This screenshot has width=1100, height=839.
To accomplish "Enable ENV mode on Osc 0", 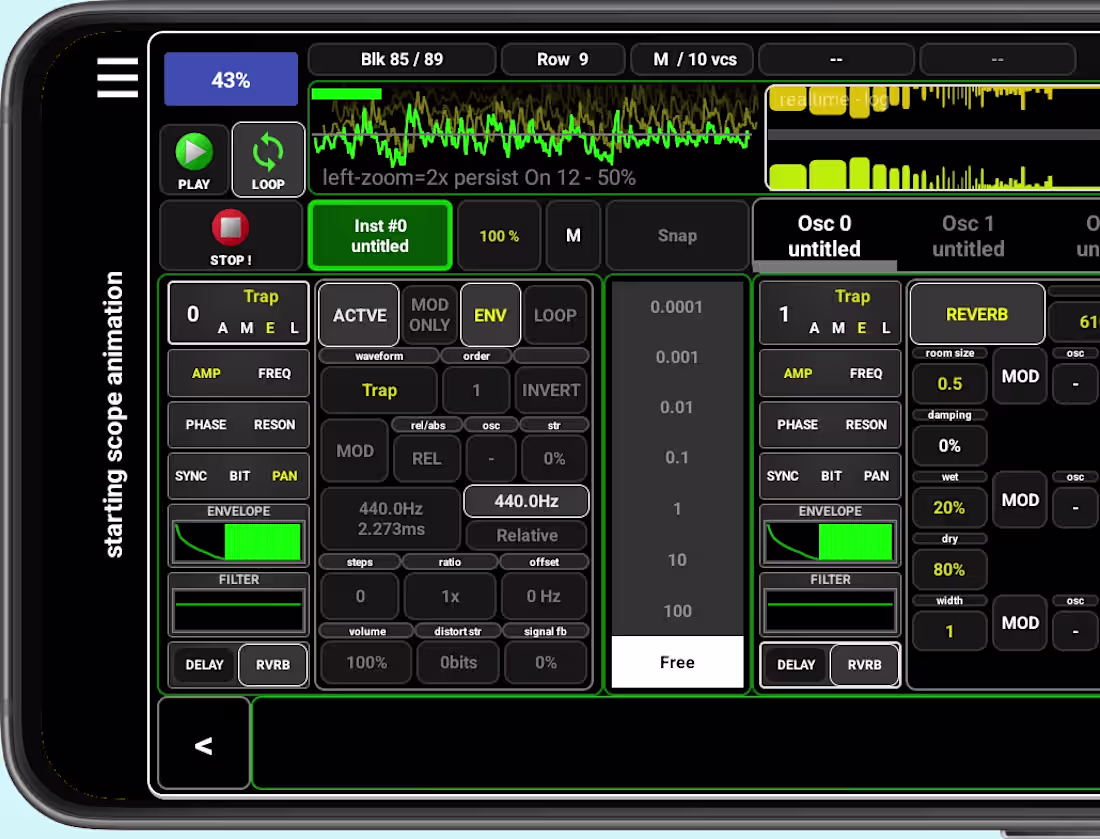I will pyautogui.click(x=489, y=315).
